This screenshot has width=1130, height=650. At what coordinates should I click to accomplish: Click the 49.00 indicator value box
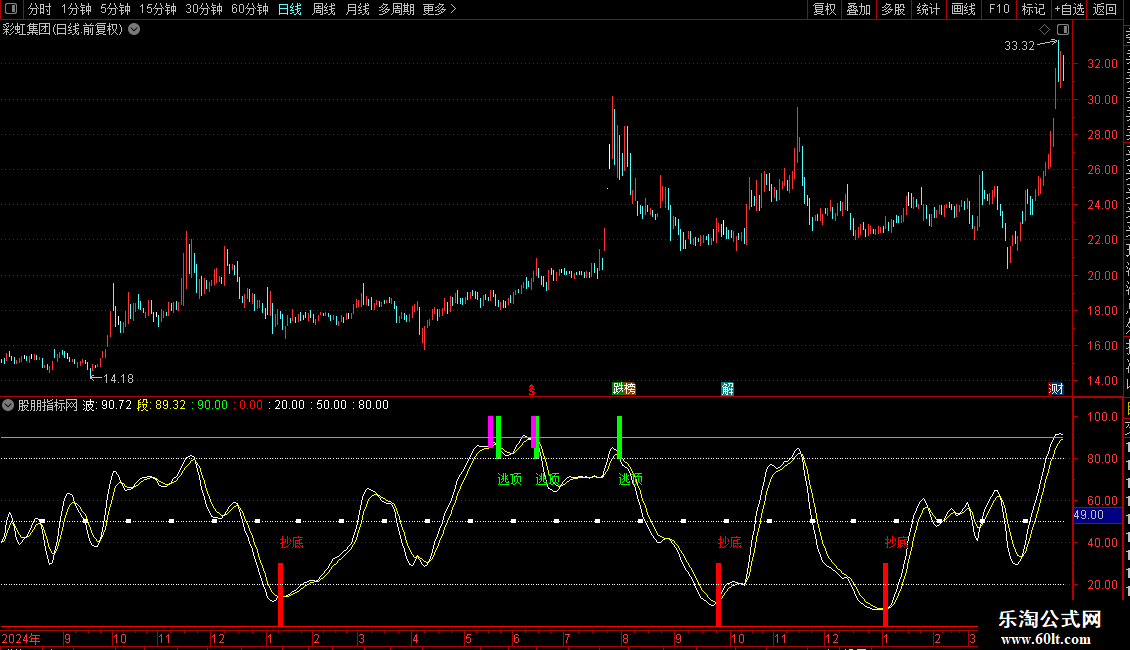coord(1098,515)
